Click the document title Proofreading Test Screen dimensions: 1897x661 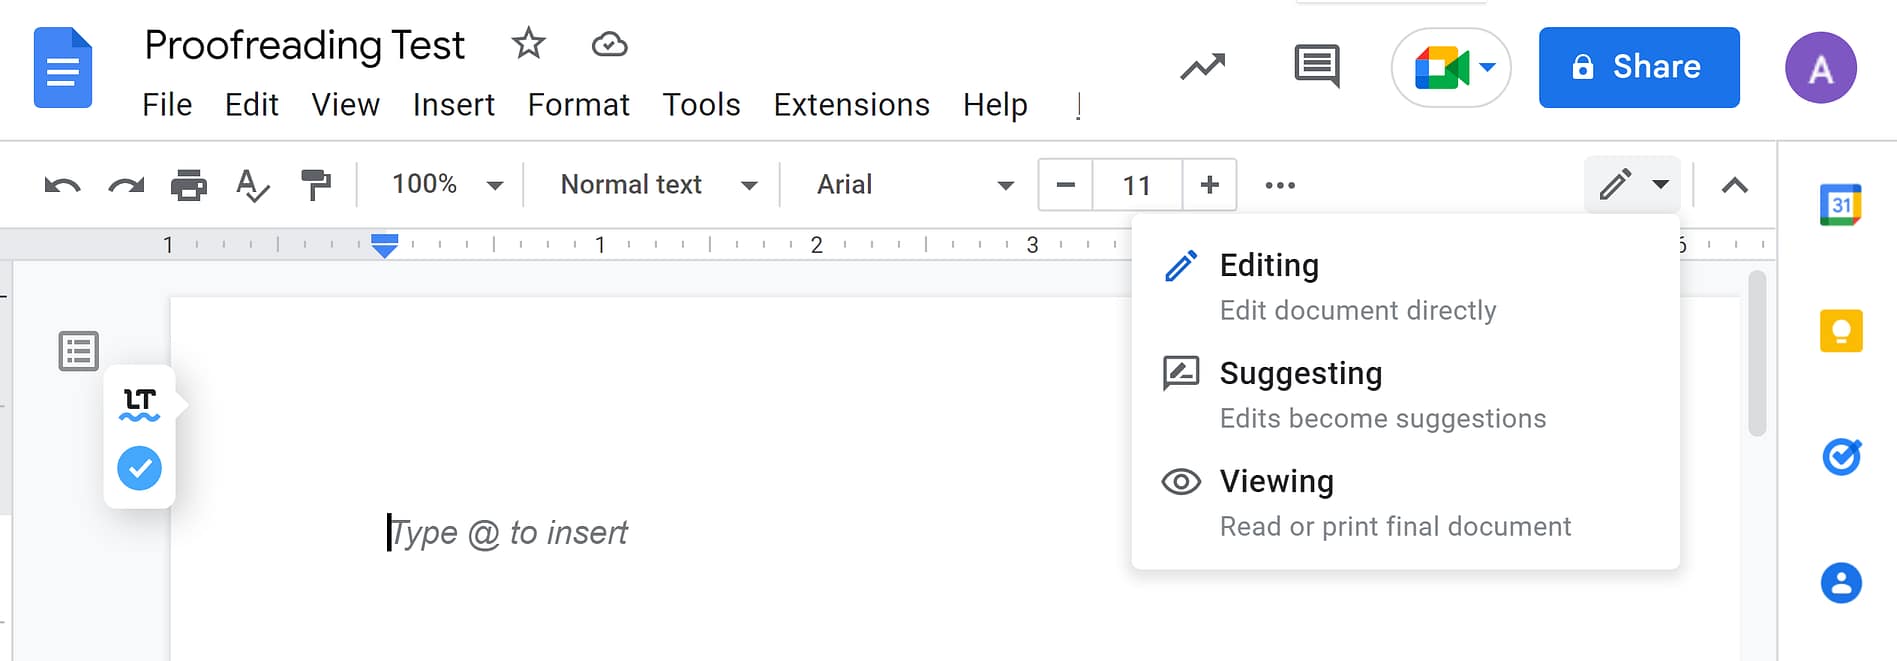305,45
